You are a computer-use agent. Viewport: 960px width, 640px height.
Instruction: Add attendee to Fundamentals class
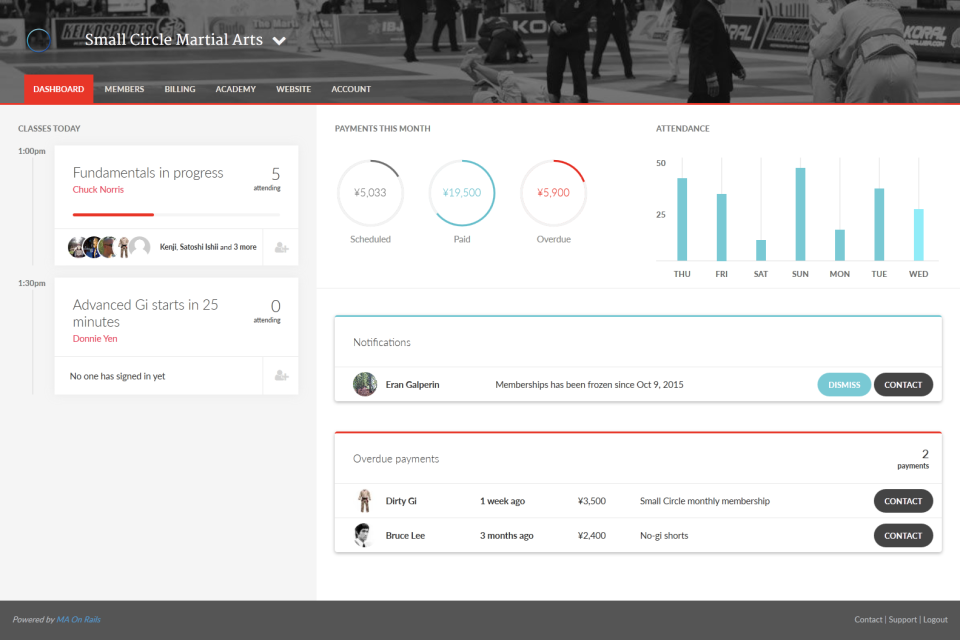[x=281, y=247]
